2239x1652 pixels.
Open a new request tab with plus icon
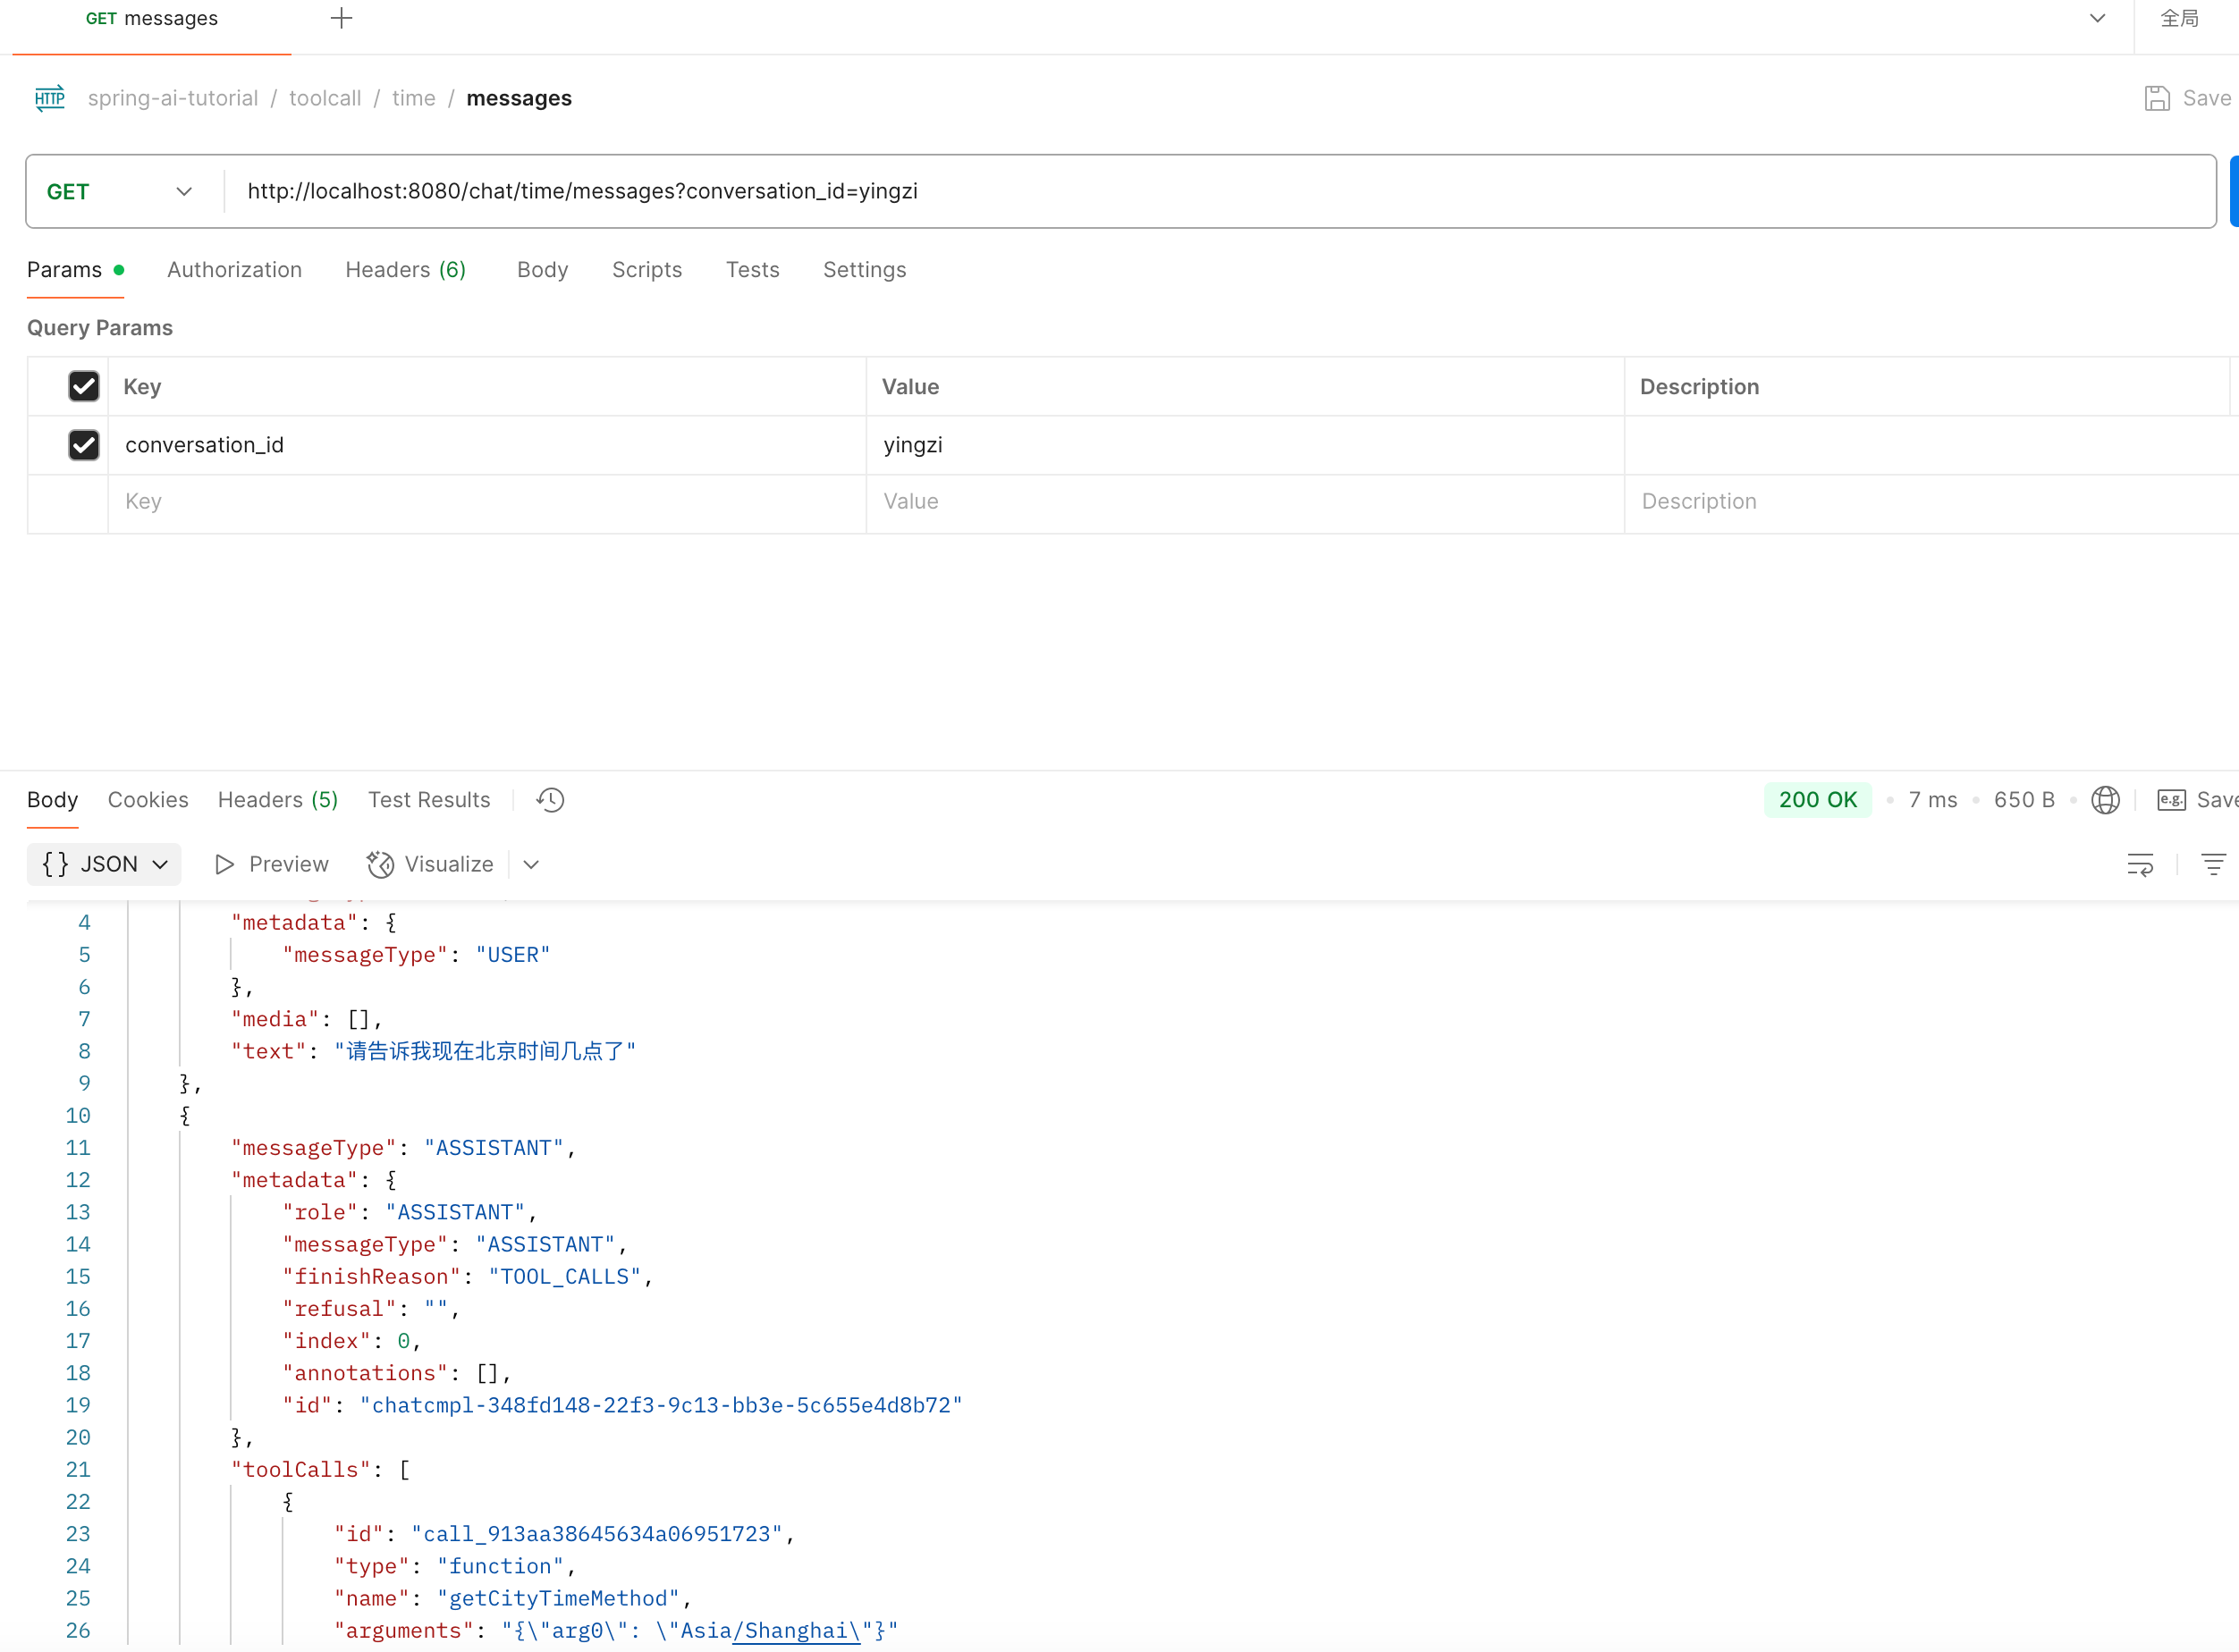[341, 18]
